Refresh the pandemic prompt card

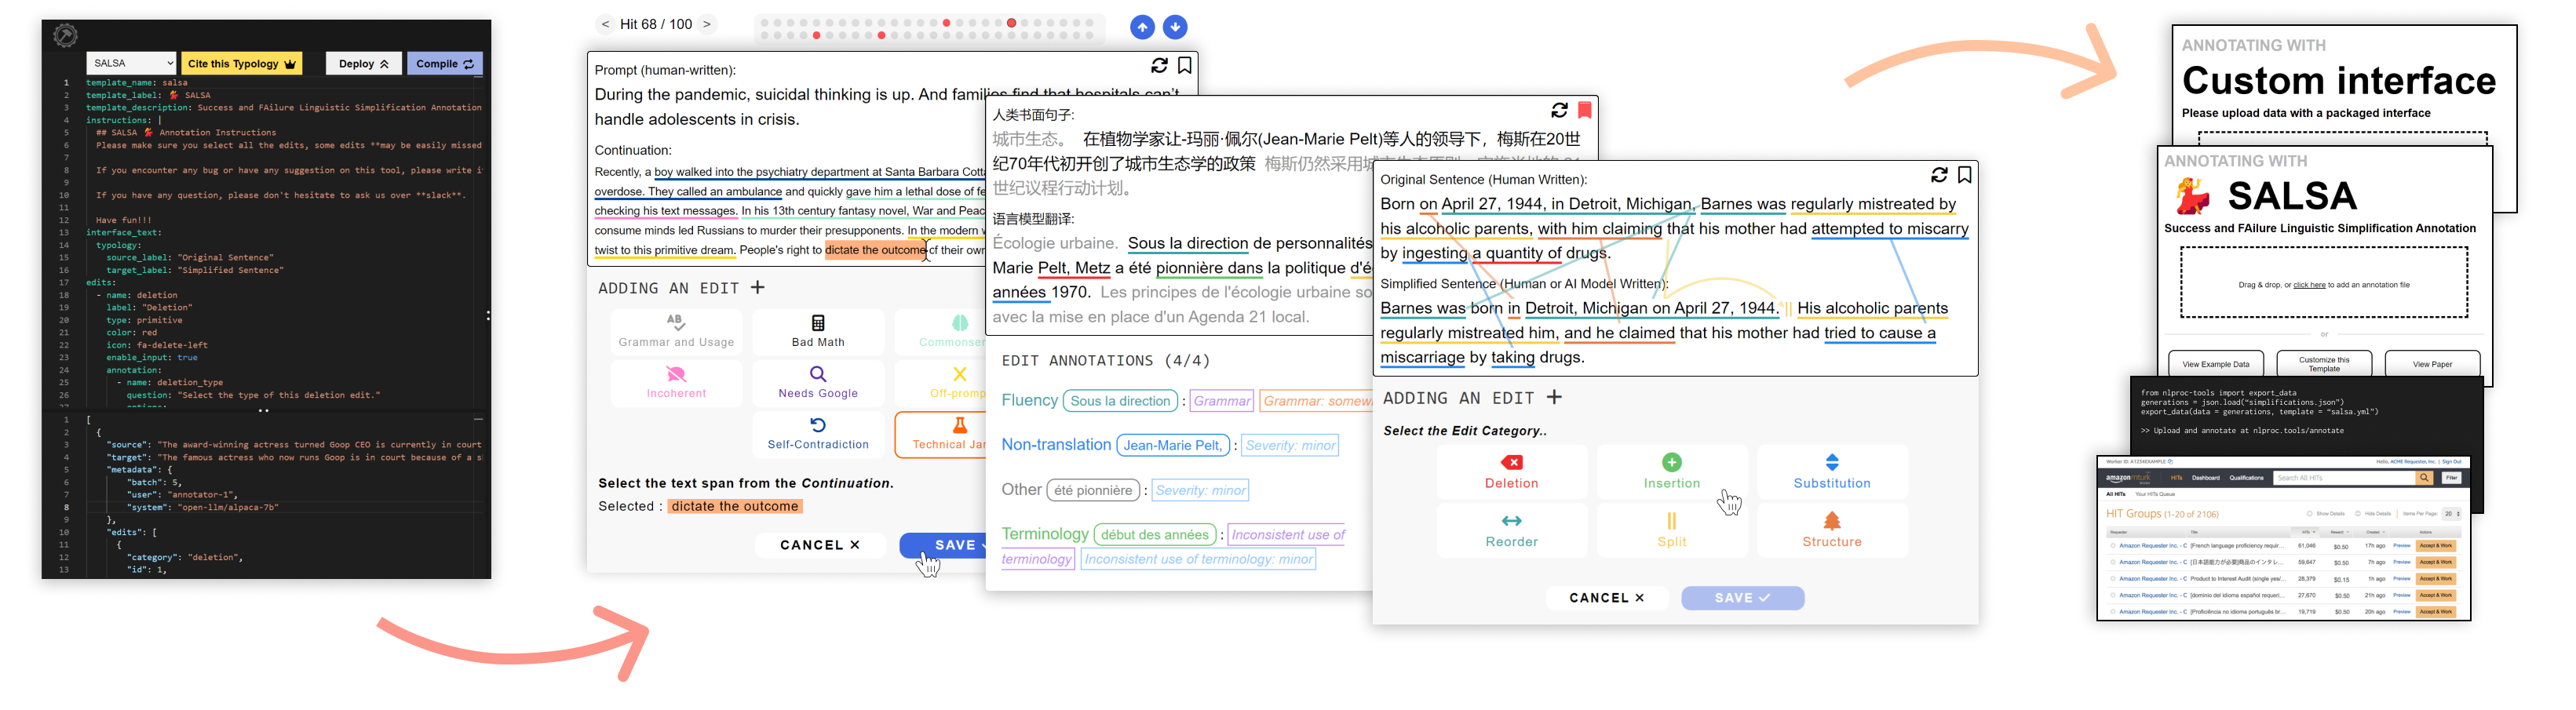click(1159, 65)
